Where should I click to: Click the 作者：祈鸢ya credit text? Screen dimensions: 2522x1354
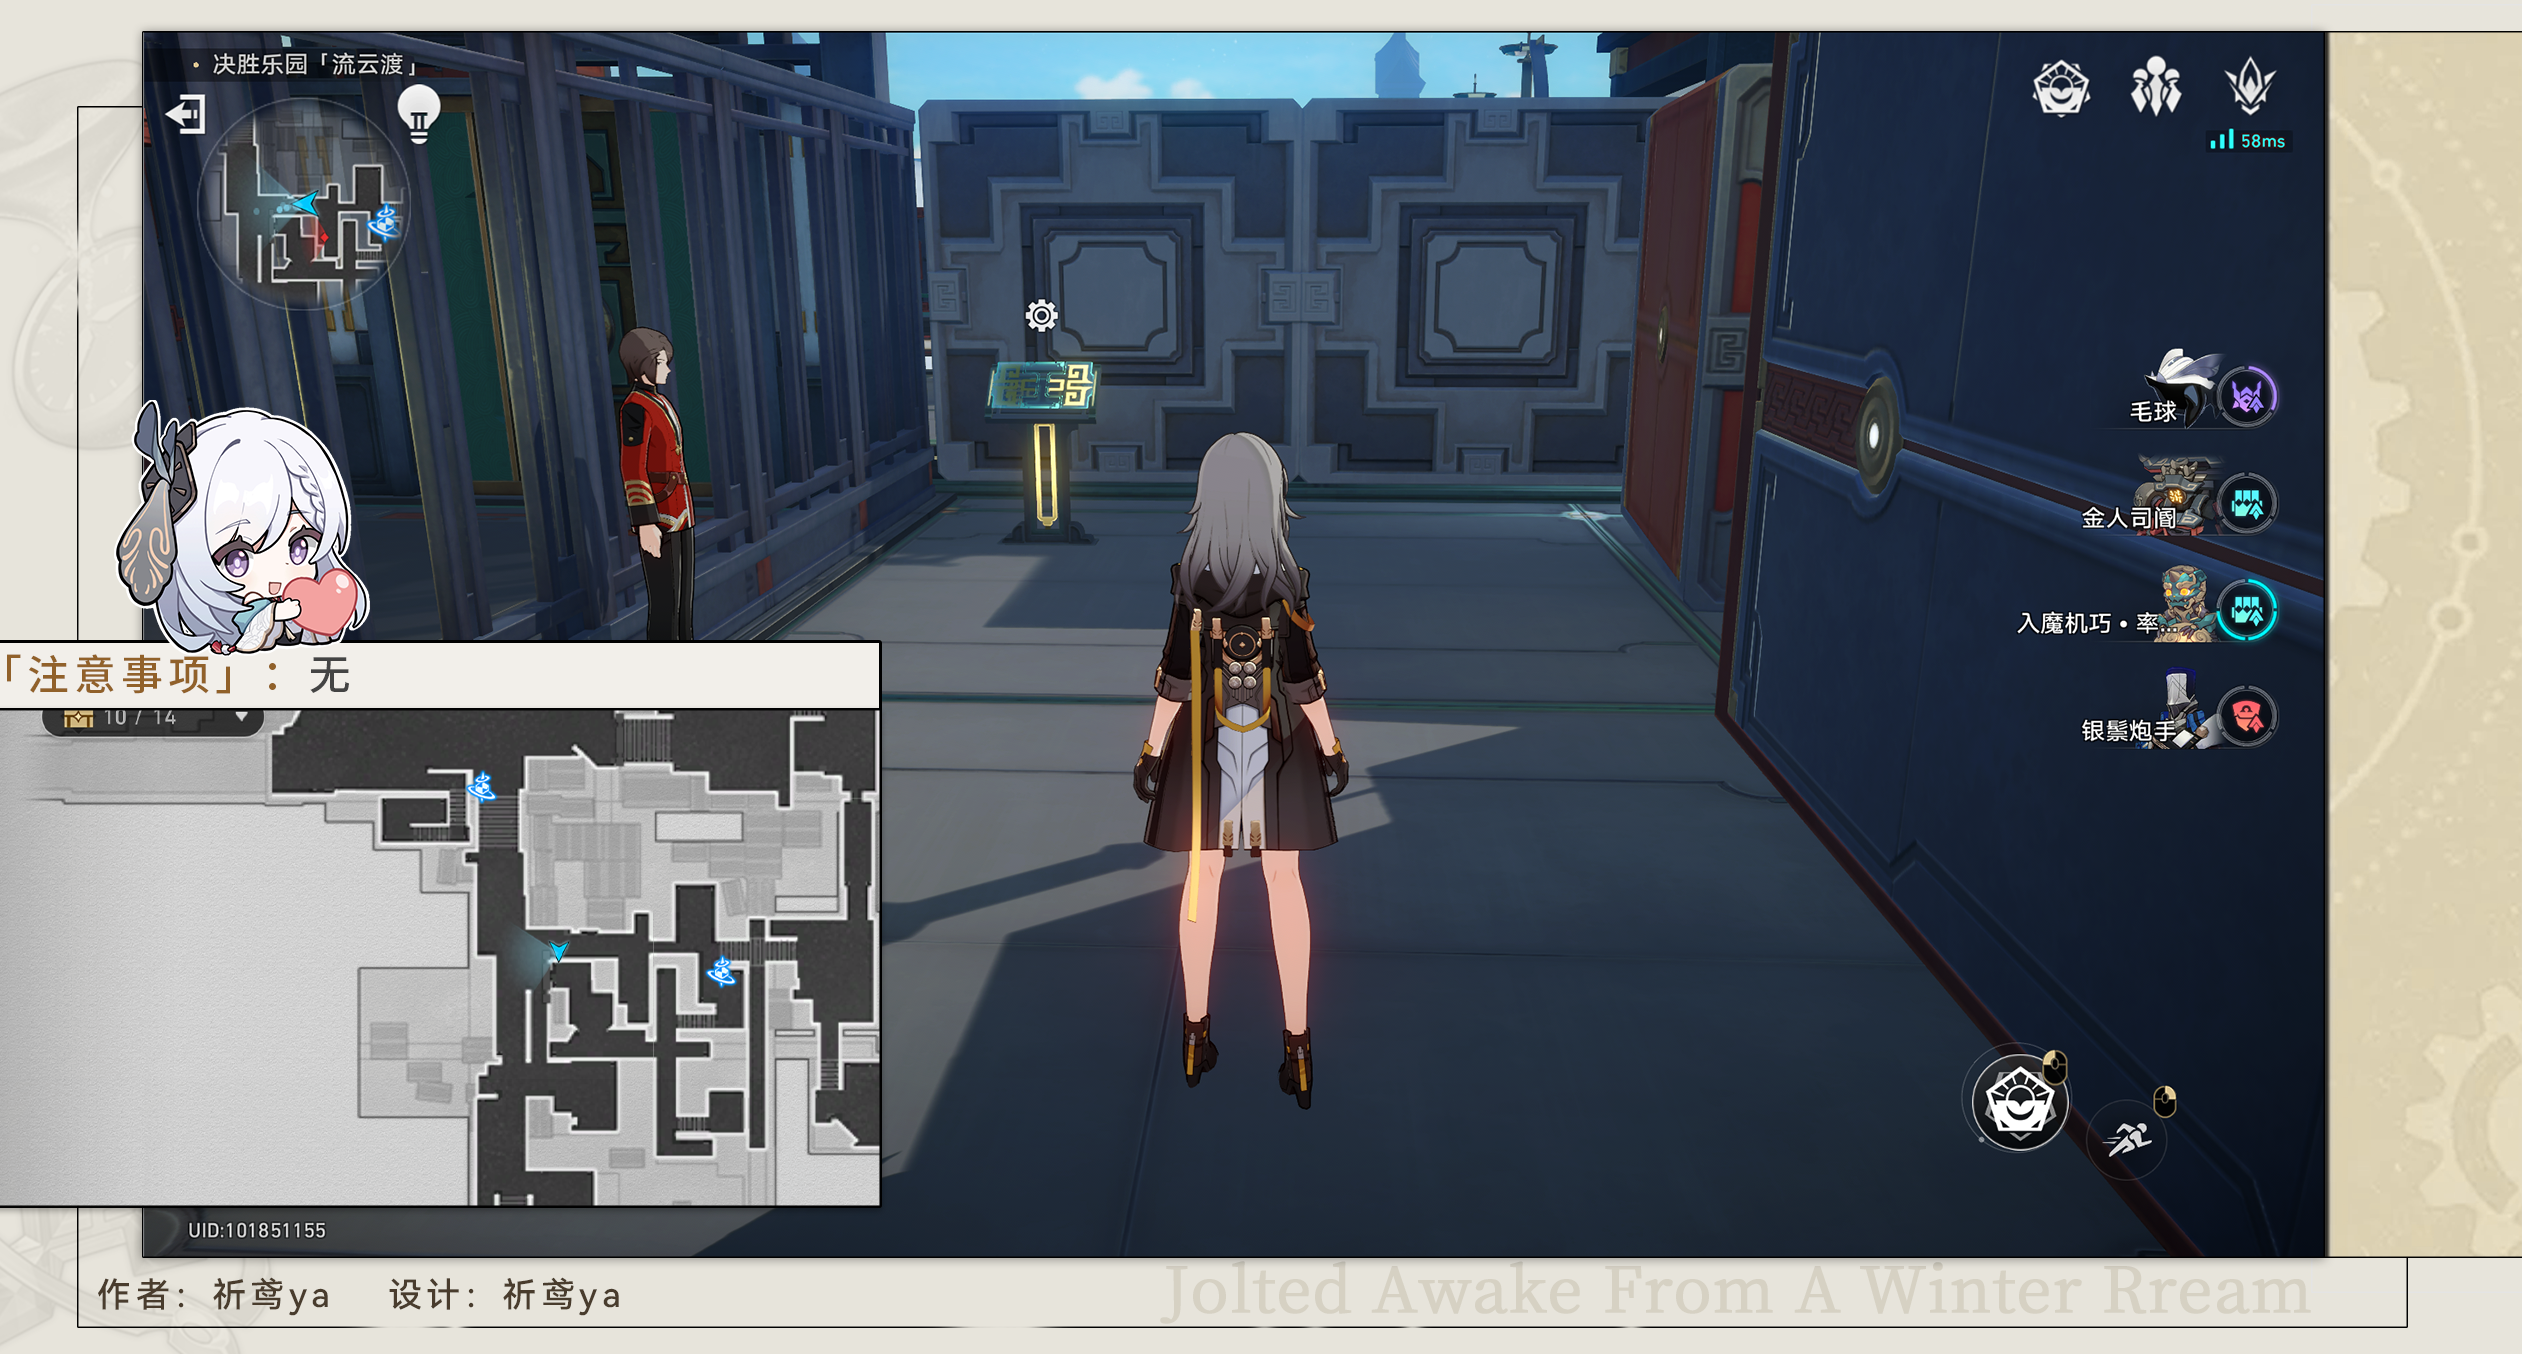(x=214, y=1295)
